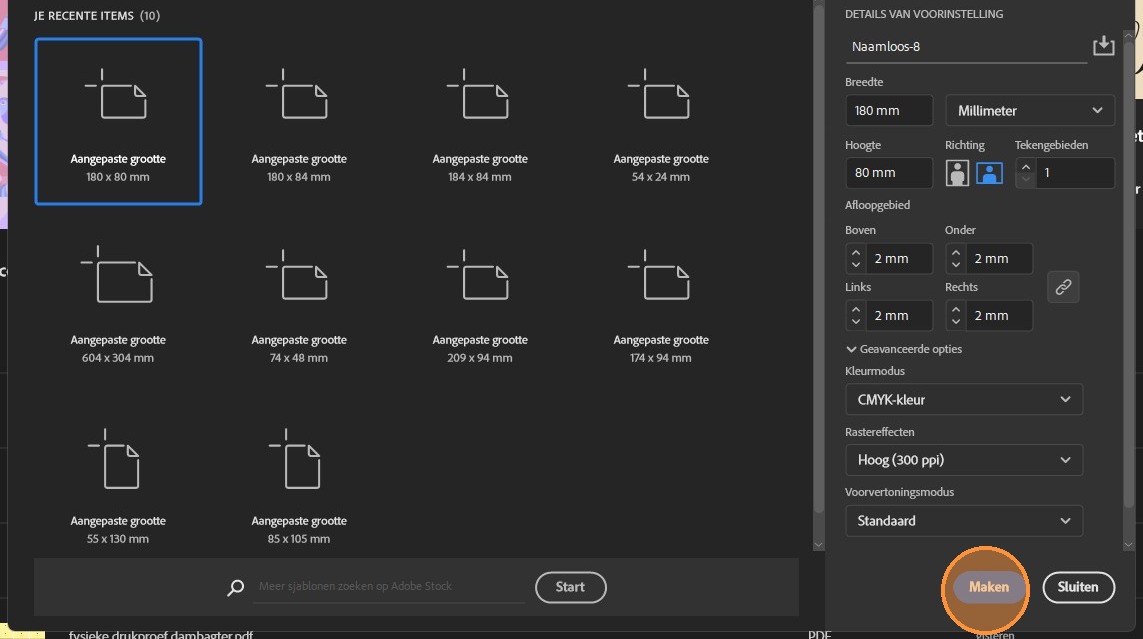The height and width of the screenshot is (639, 1143).
Task: Increase the Tekengebieden artboard count
Action: 1026,166
